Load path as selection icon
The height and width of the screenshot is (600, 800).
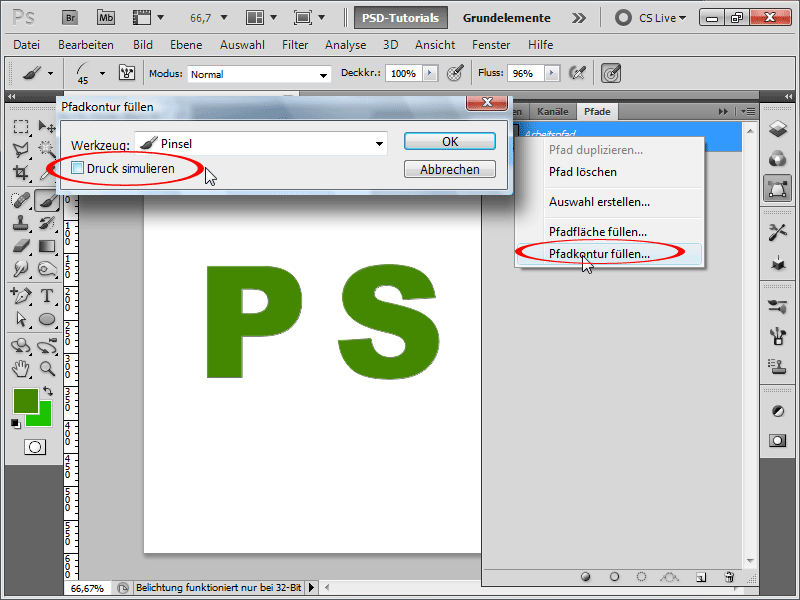pyautogui.click(x=641, y=577)
